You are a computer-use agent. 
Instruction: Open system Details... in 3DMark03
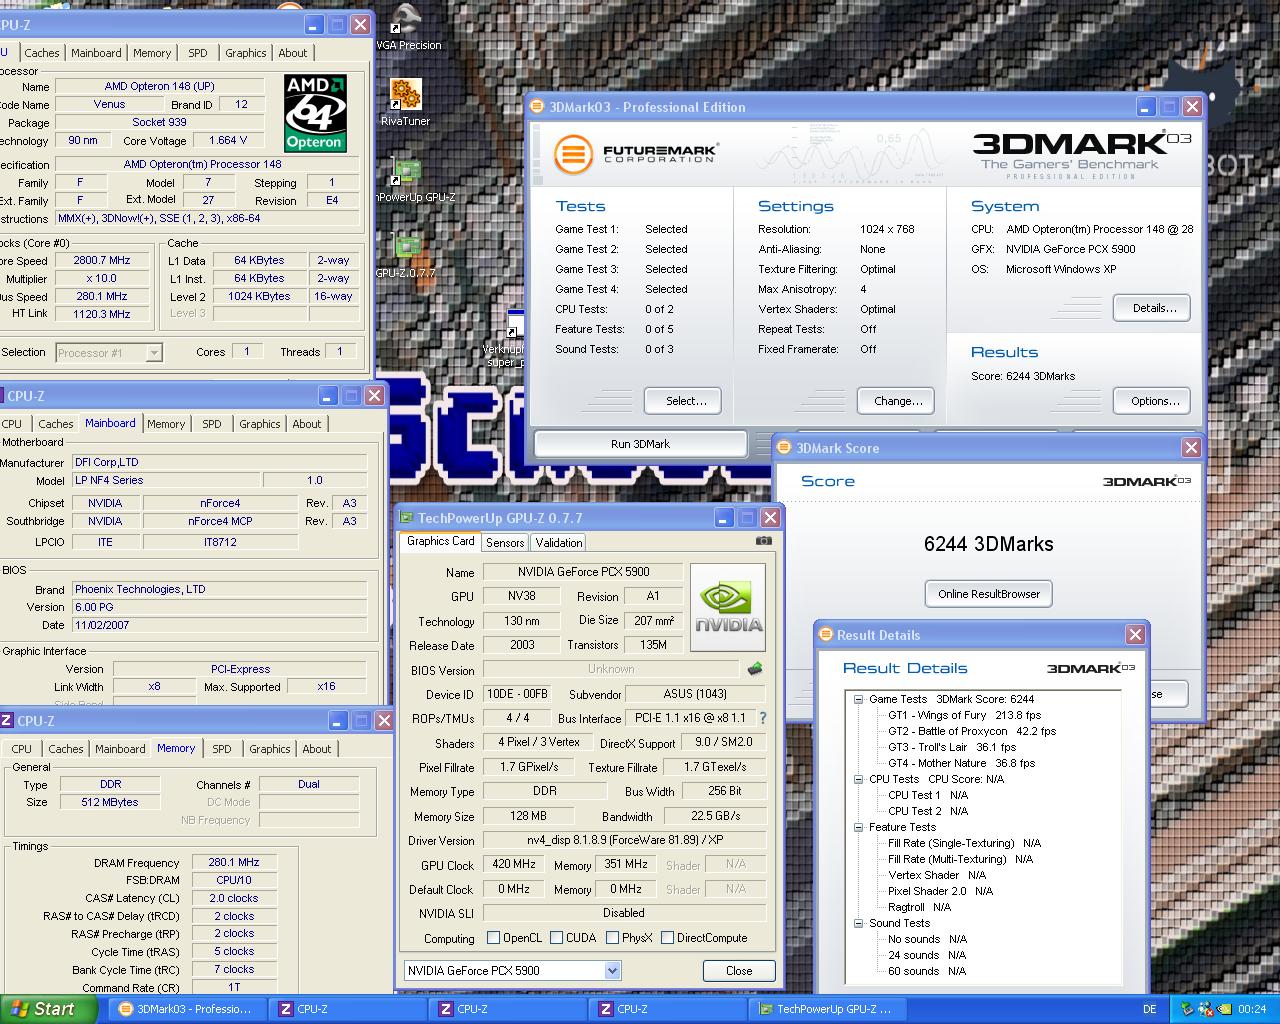(1154, 308)
